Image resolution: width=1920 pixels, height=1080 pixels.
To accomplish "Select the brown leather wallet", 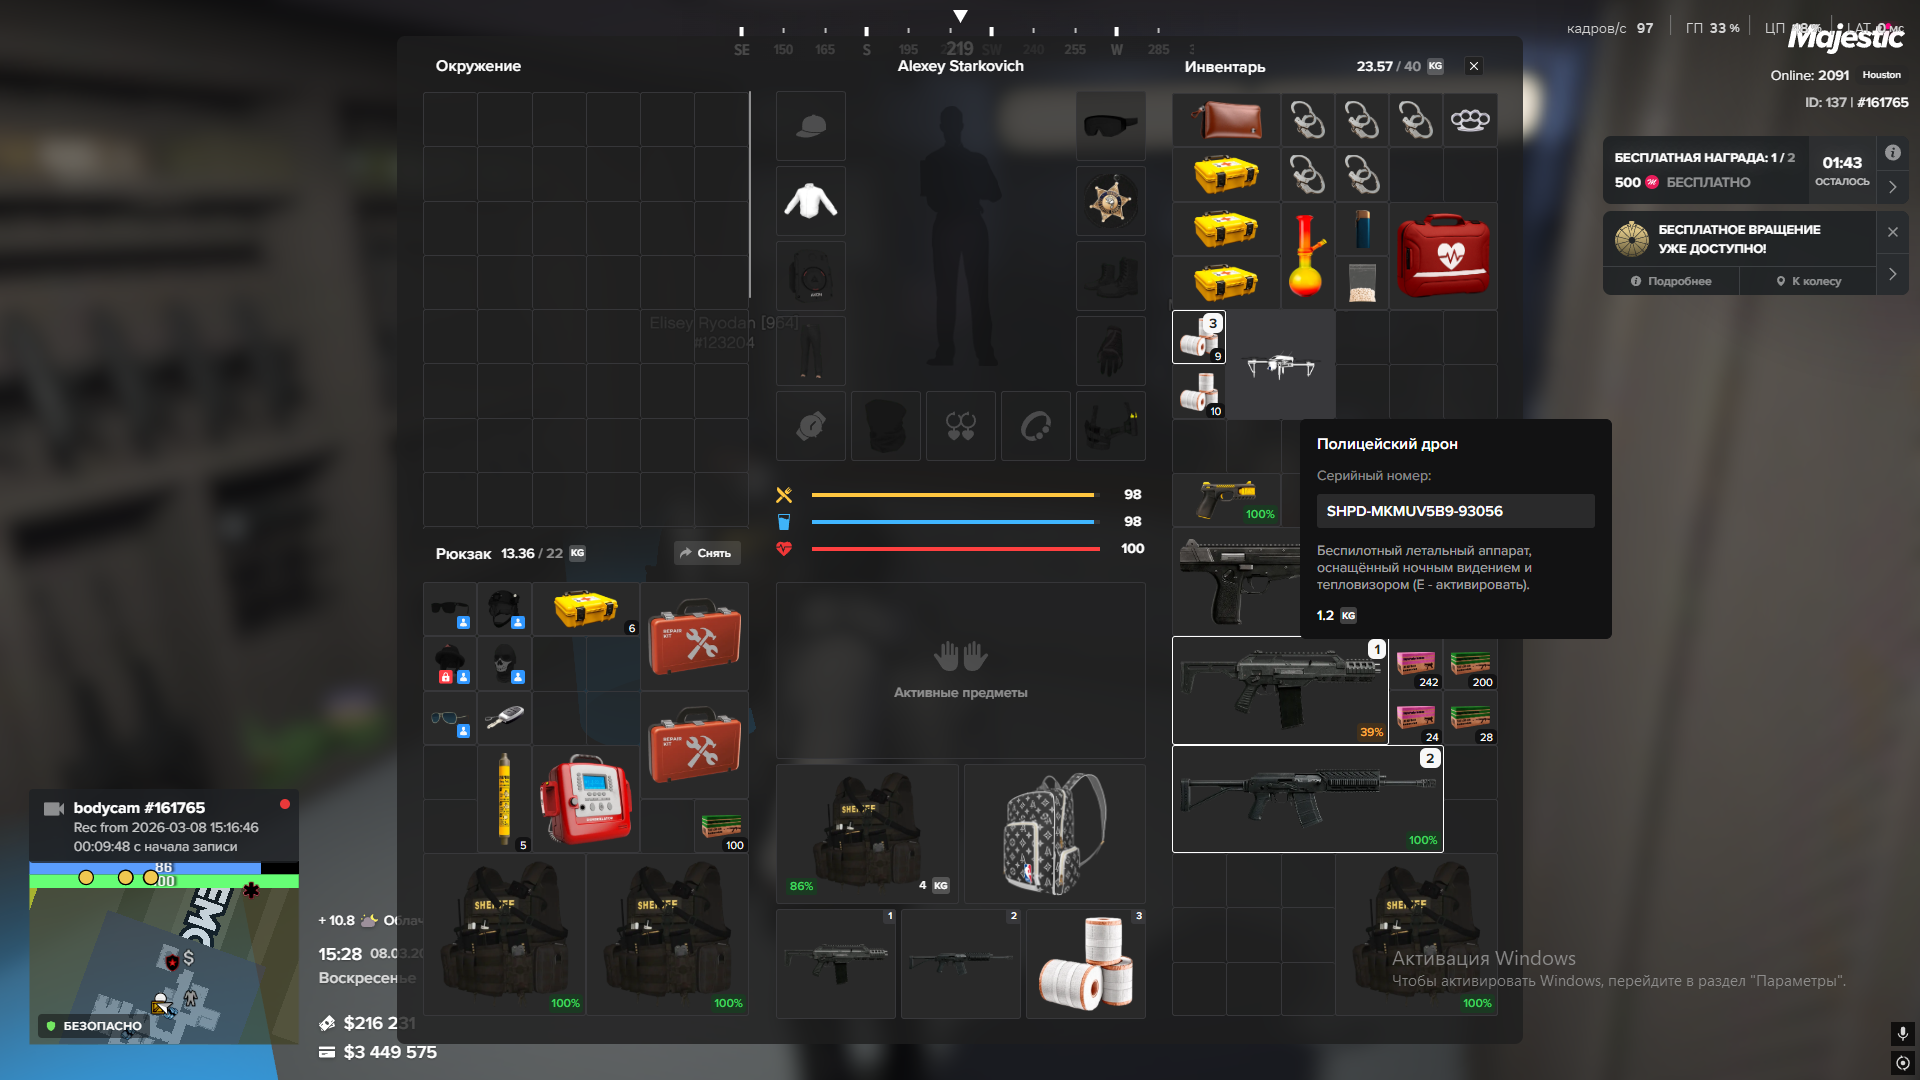I will click(x=1226, y=120).
